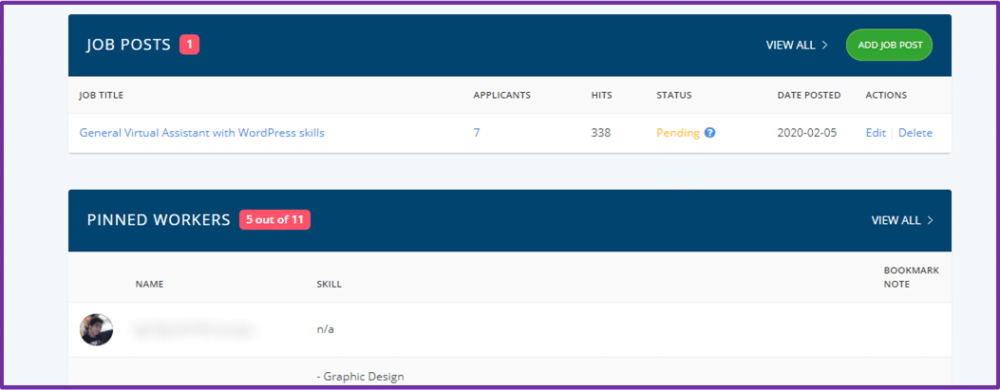This screenshot has height=390, width=1000.
Task: Click the '5 out of 11' pinned badge
Action: pos(275,220)
